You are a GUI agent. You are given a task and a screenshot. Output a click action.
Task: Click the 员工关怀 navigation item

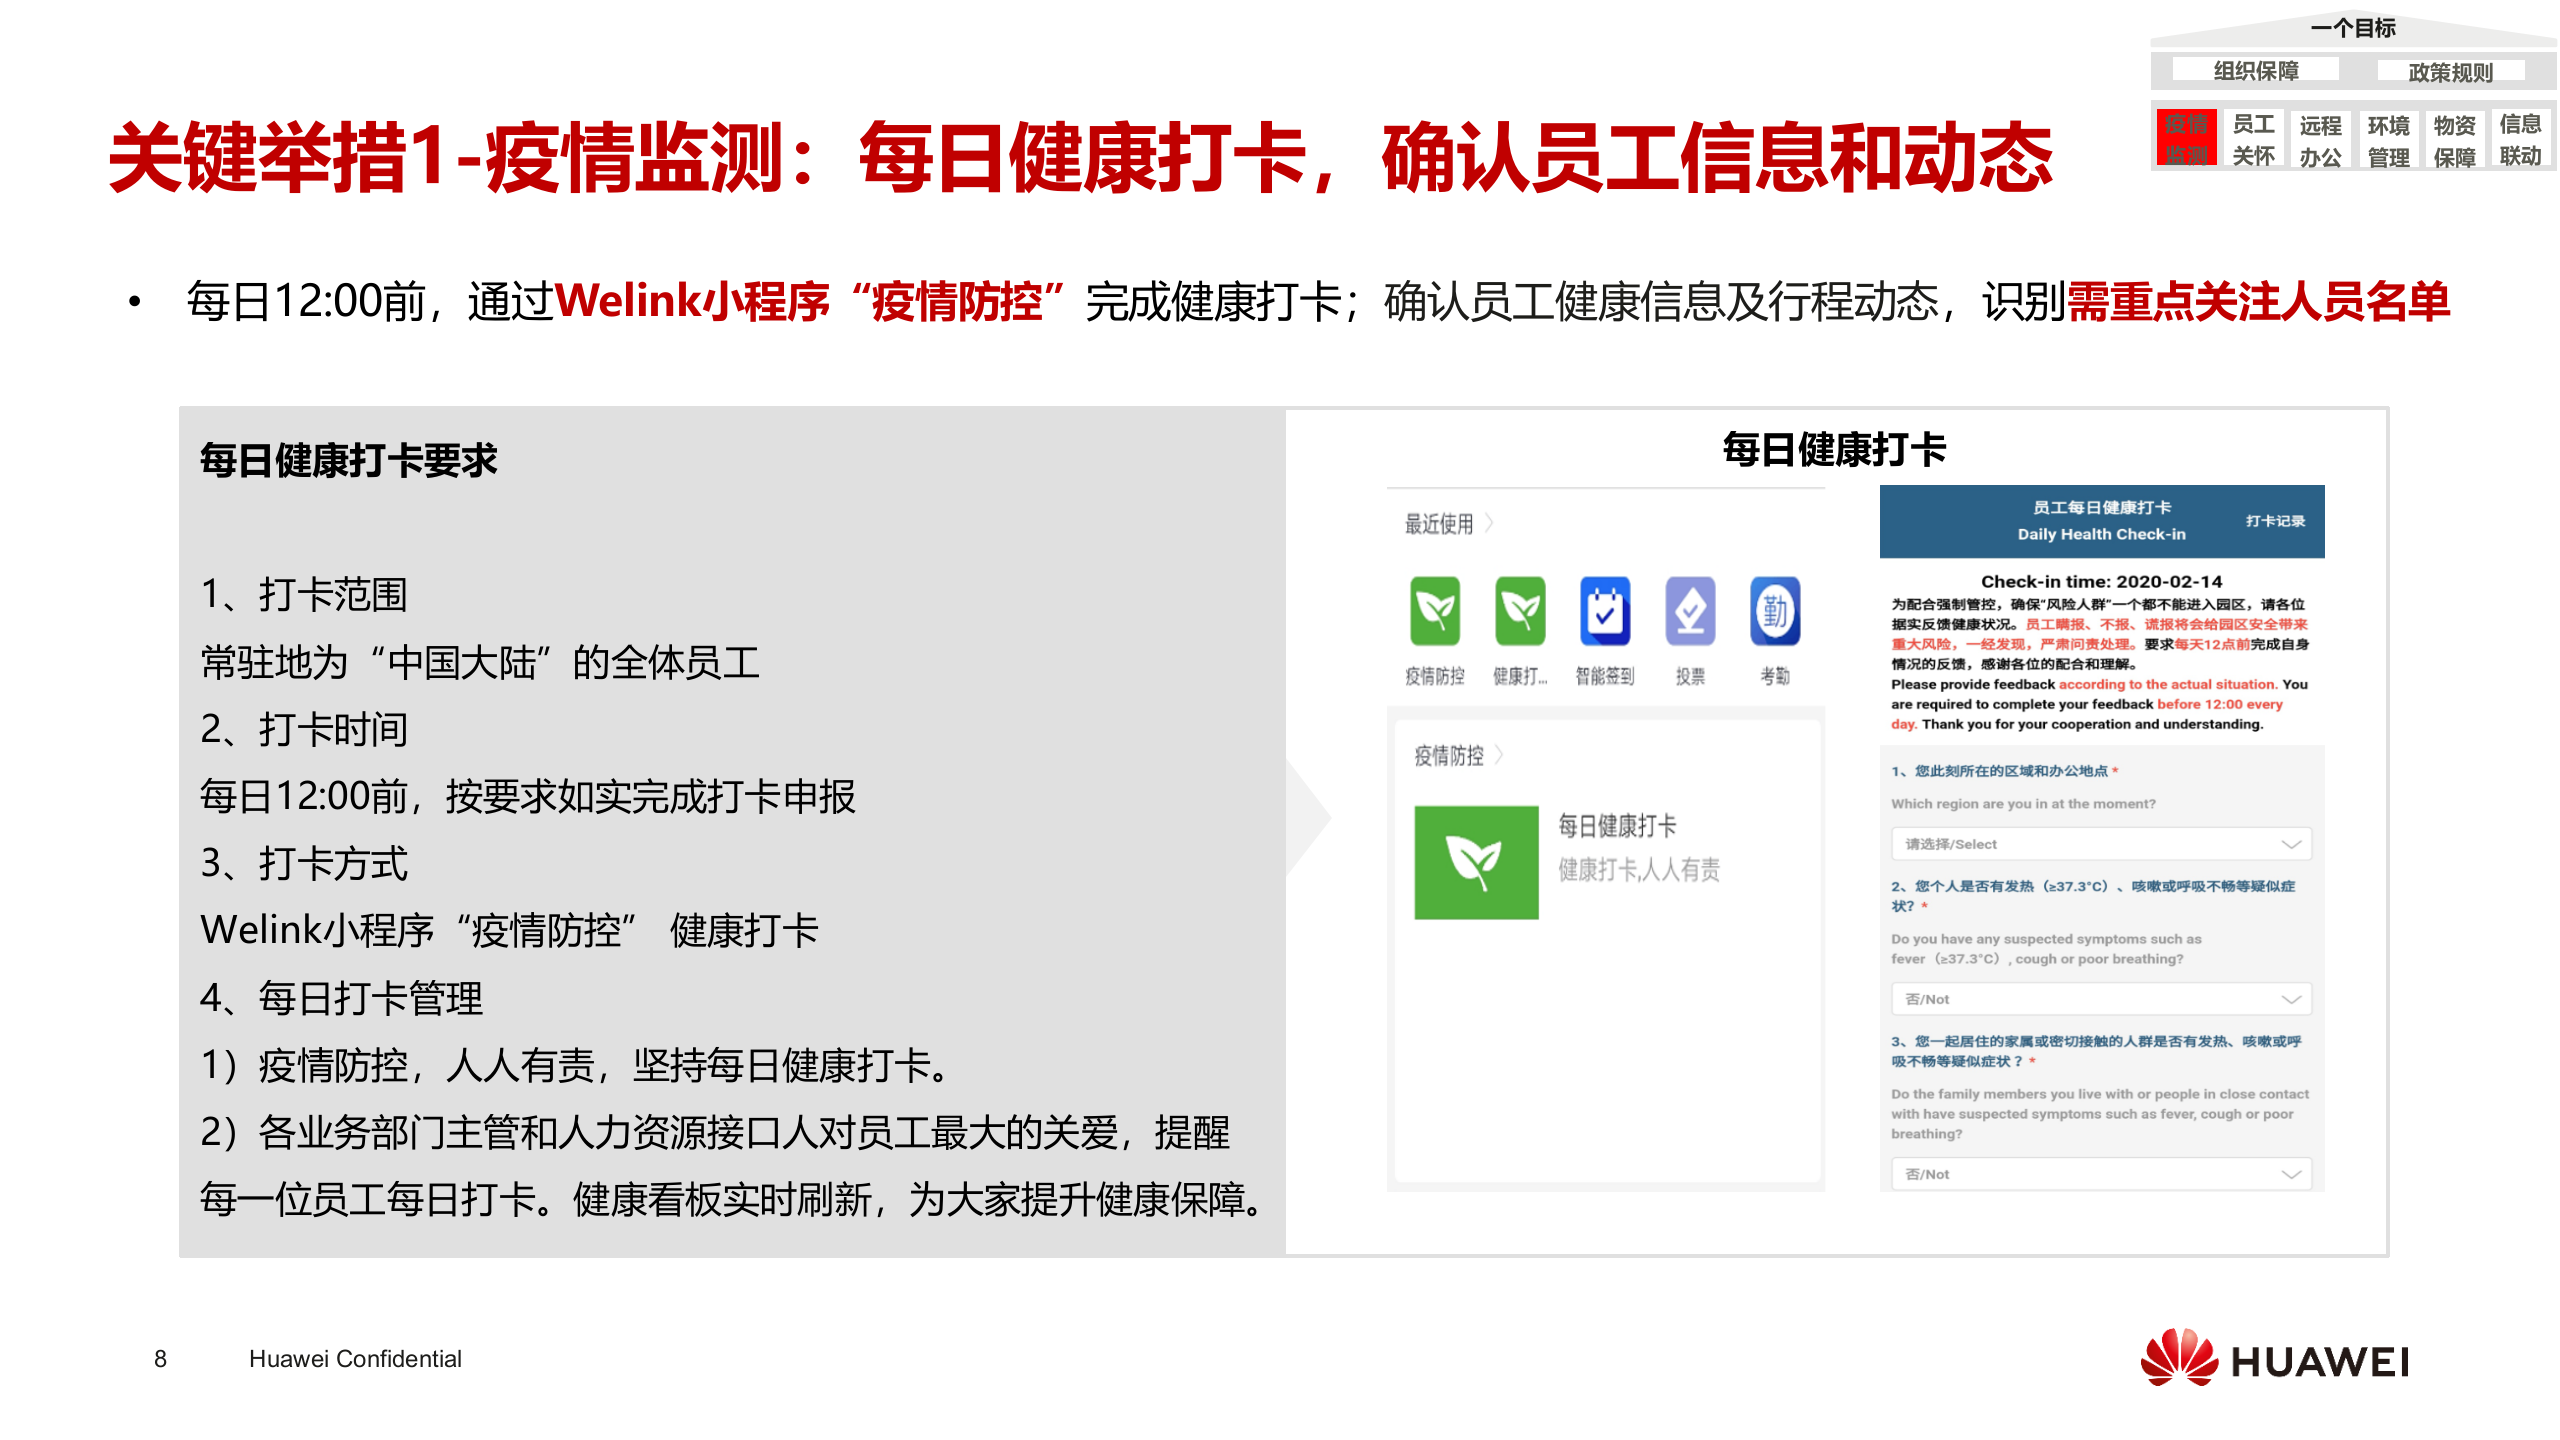pyautogui.click(x=2255, y=138)
